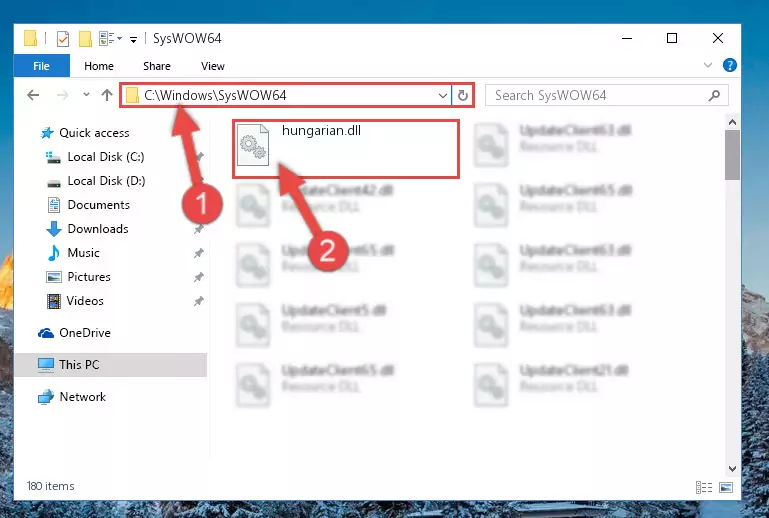Maximize the SysWOW64 window
The width and height of the screenshot is (769, 518).
pyautogui.click(x=672, y=38)
